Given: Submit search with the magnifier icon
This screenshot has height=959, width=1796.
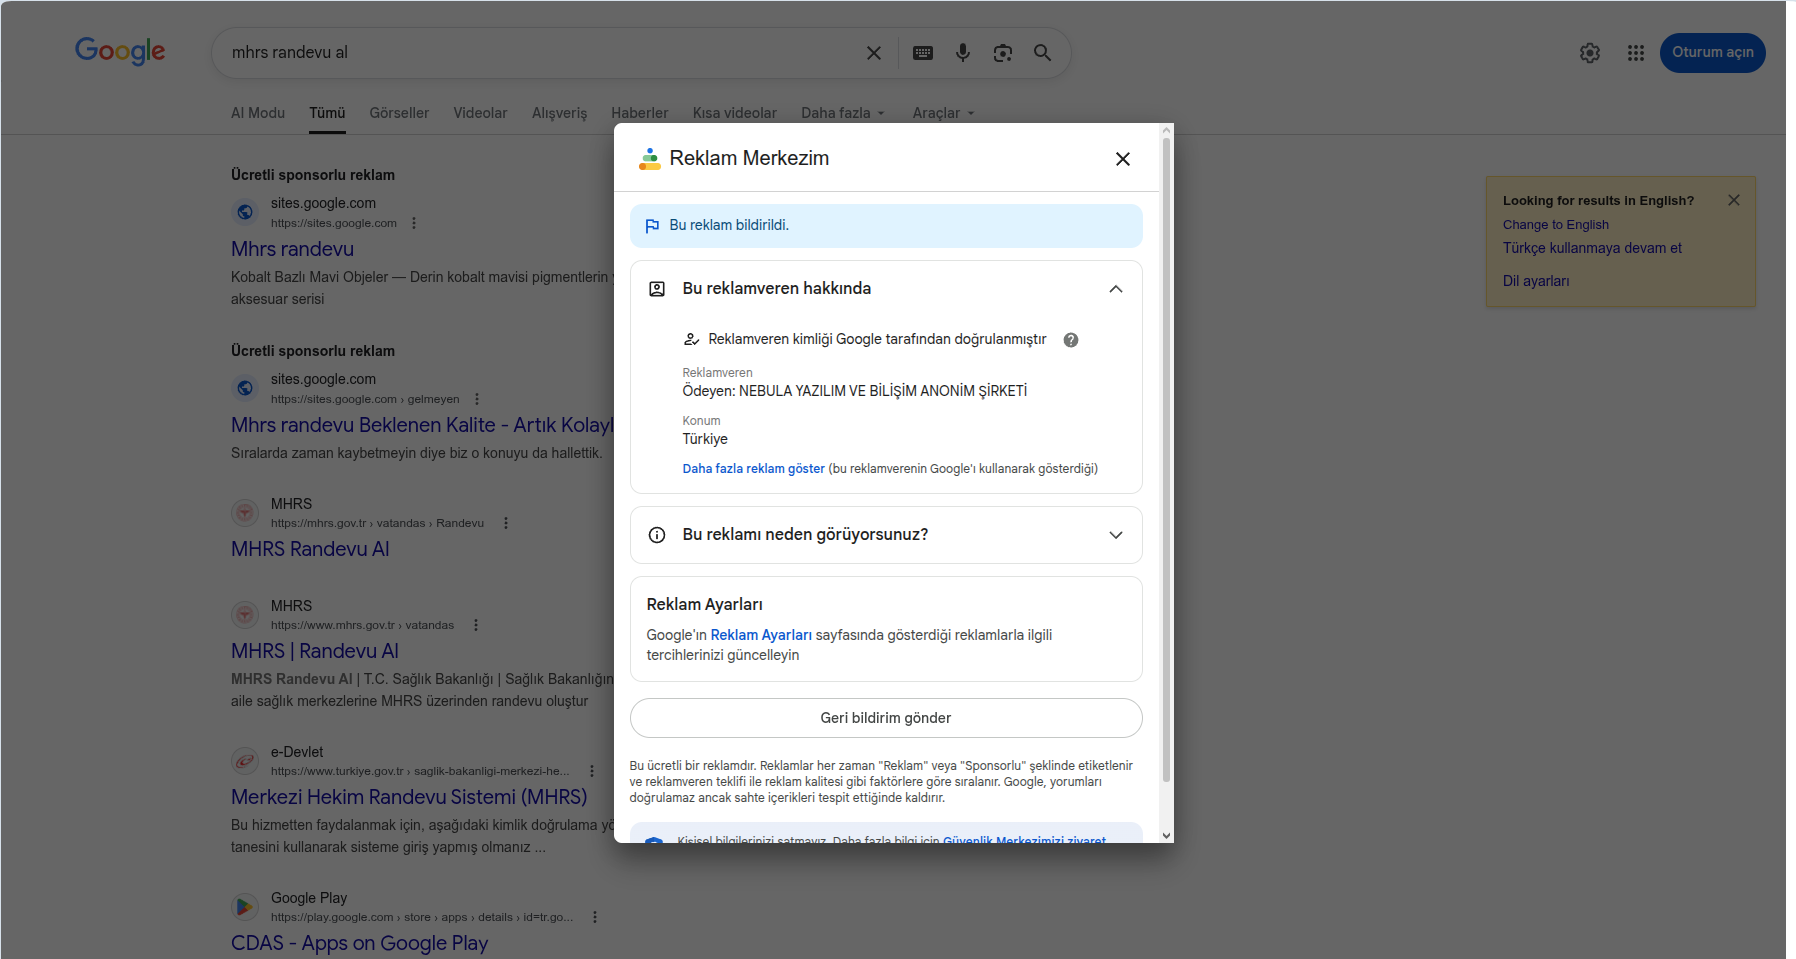Looking at the screenshot, I should click(x=1042, y=53).
